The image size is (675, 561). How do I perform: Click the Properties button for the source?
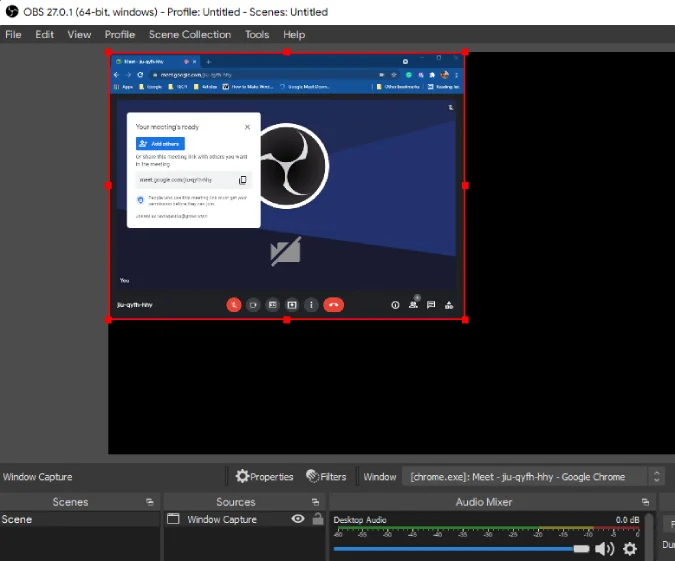tap(264, 477)
